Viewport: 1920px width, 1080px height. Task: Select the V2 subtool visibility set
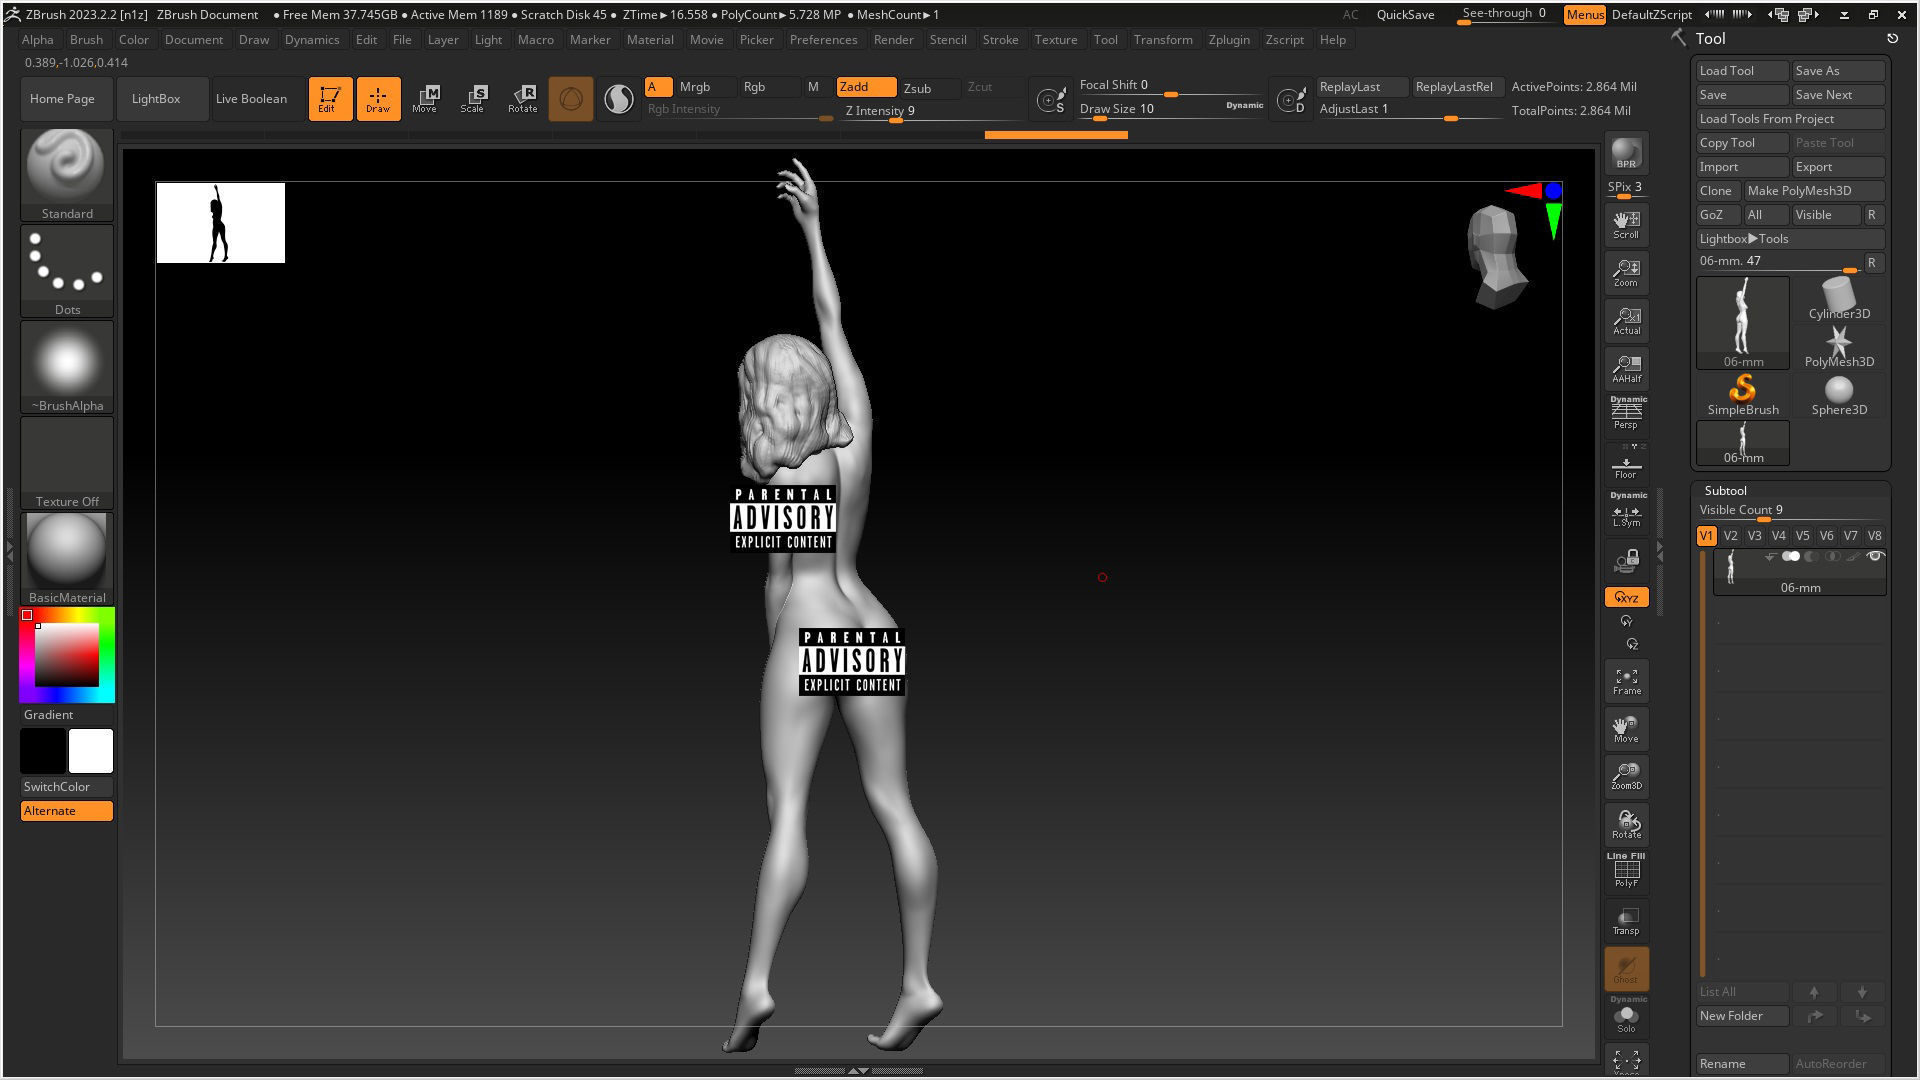point(1730,535)
